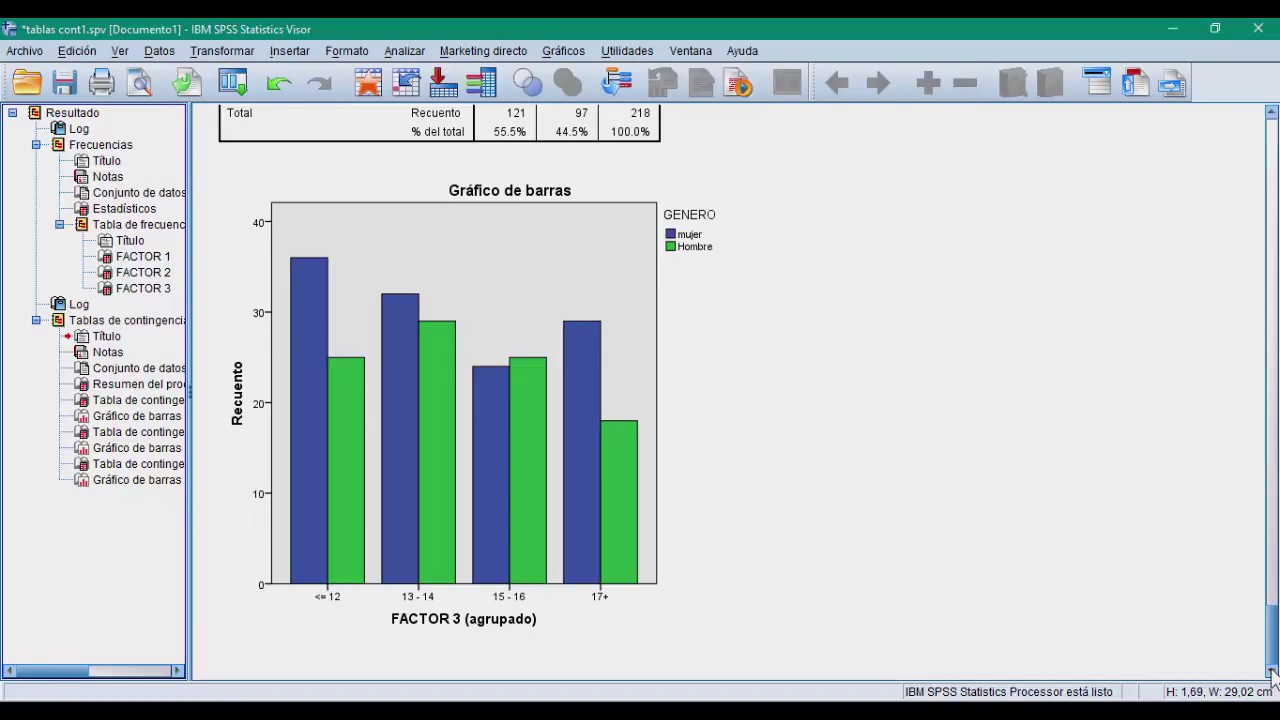Open the Marketing directo menu
This screenshot has width=1280, height=720.
(483, 51)
